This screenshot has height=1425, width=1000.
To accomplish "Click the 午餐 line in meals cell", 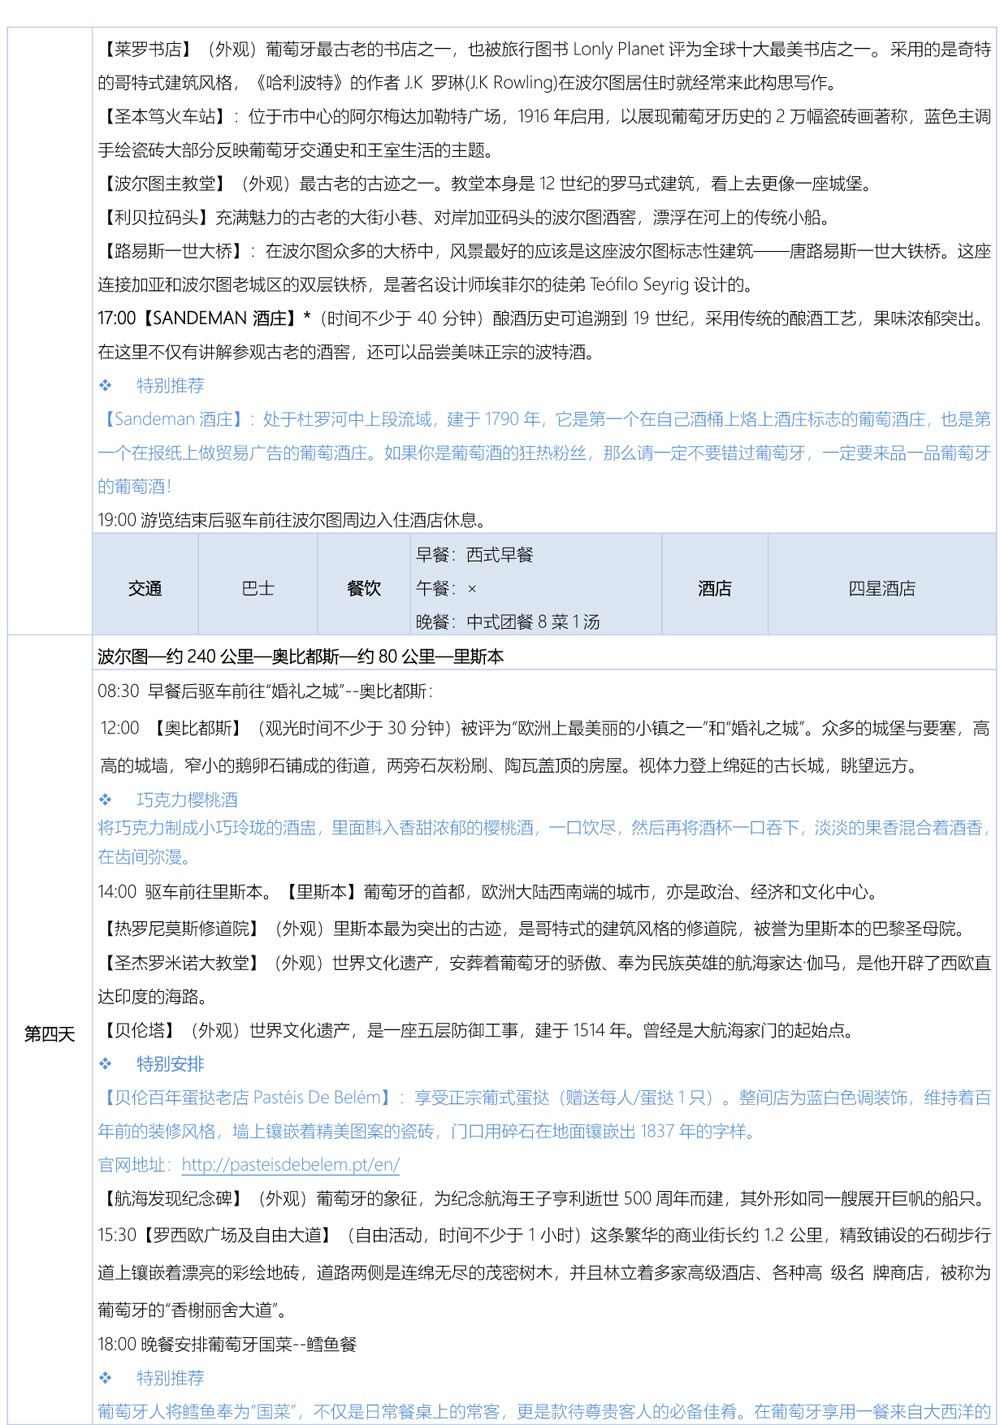I will [446, 589].
